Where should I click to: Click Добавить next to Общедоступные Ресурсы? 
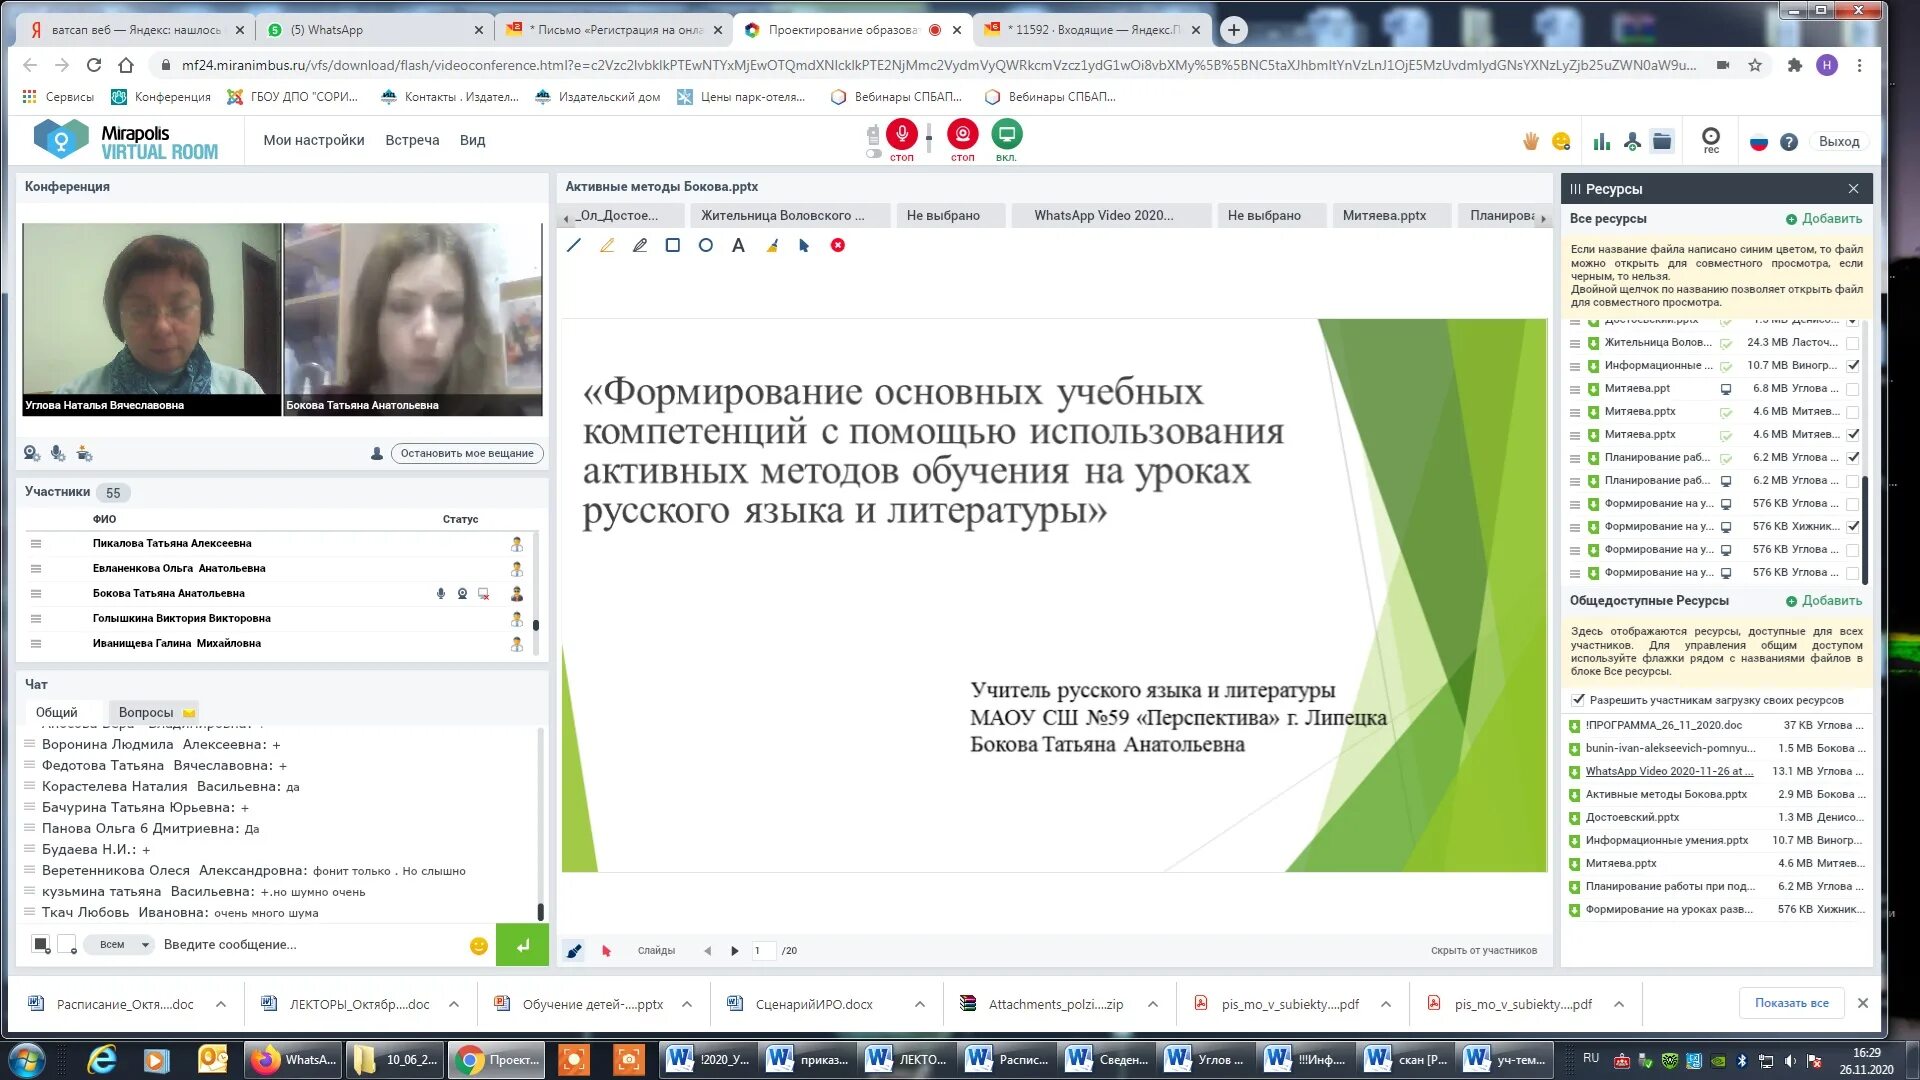click(1824, 601)
